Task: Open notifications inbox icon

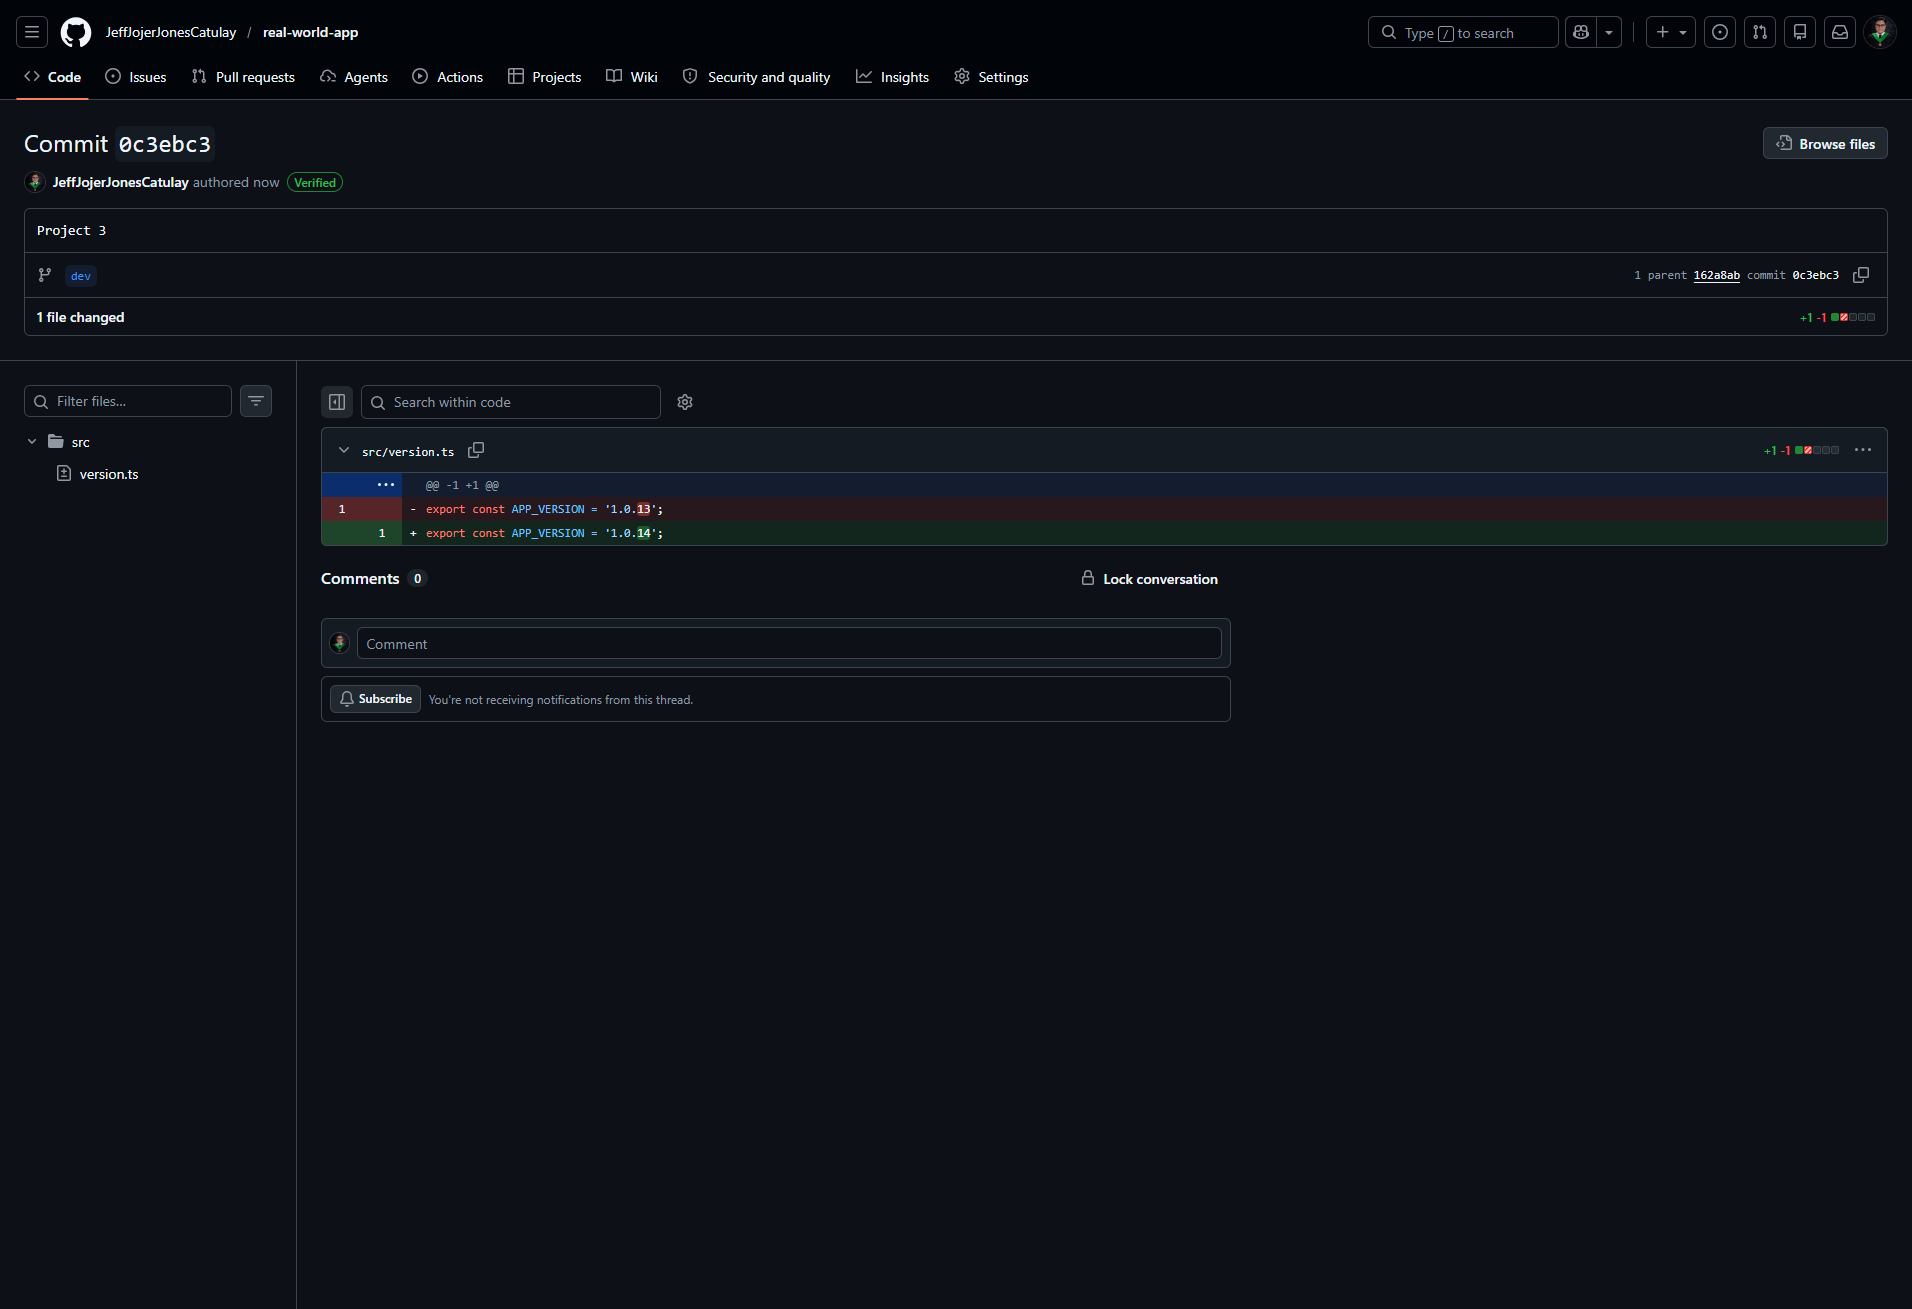Action: coord(1840,32)
